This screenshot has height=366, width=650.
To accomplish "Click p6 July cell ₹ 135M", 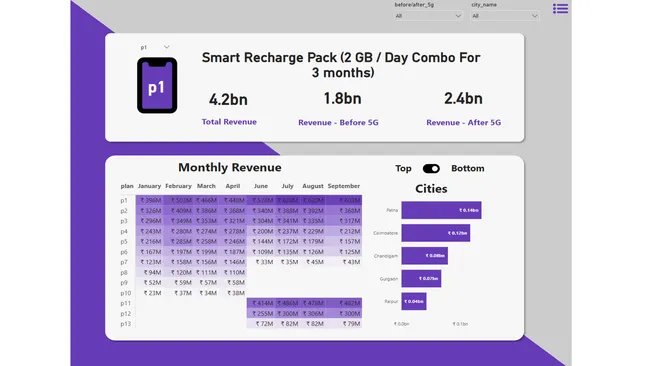I will click(x=288, y=252).
